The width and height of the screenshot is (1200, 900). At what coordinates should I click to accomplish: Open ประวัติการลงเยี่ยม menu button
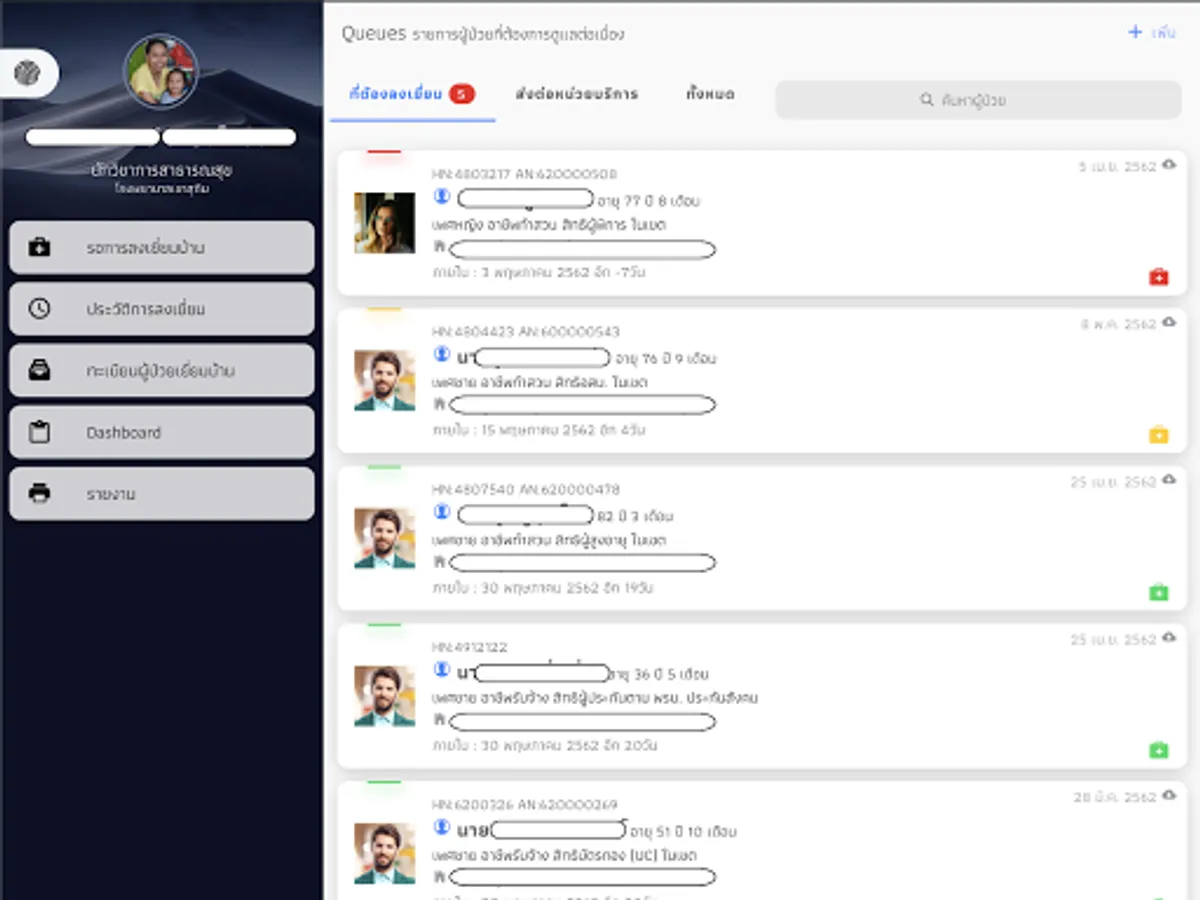click(x=161, y=309)
